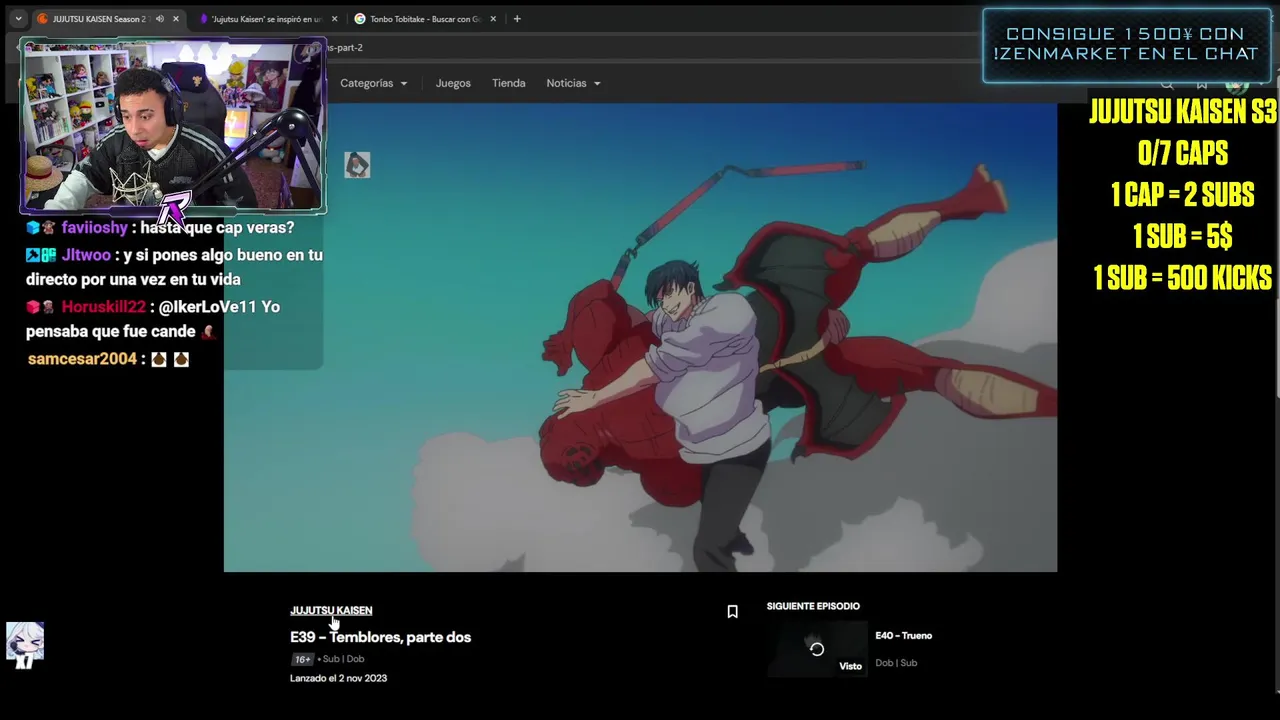1280x720 pixels.
Task: Close the Tonbo Tobitake search tab
Action: [x=493, y=19]
